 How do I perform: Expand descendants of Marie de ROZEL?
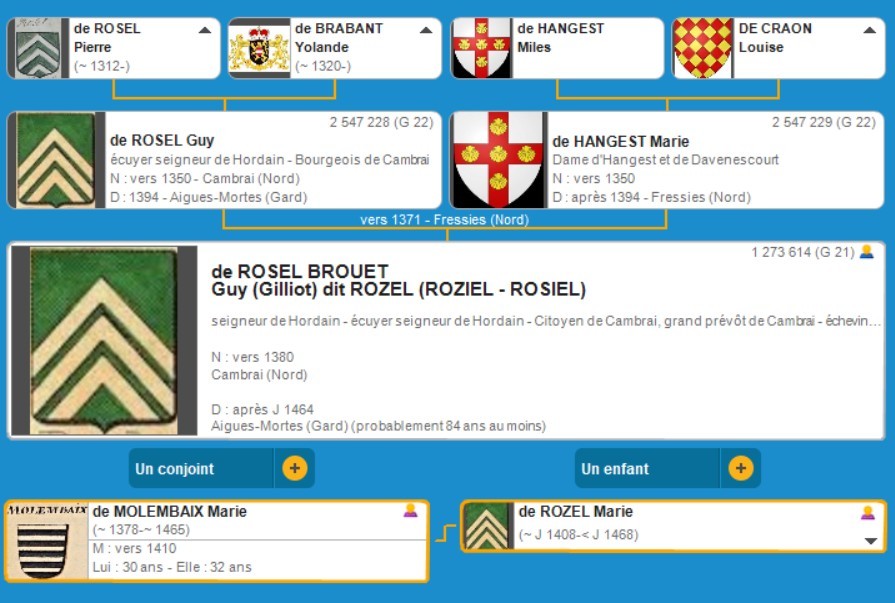[869, 541]
